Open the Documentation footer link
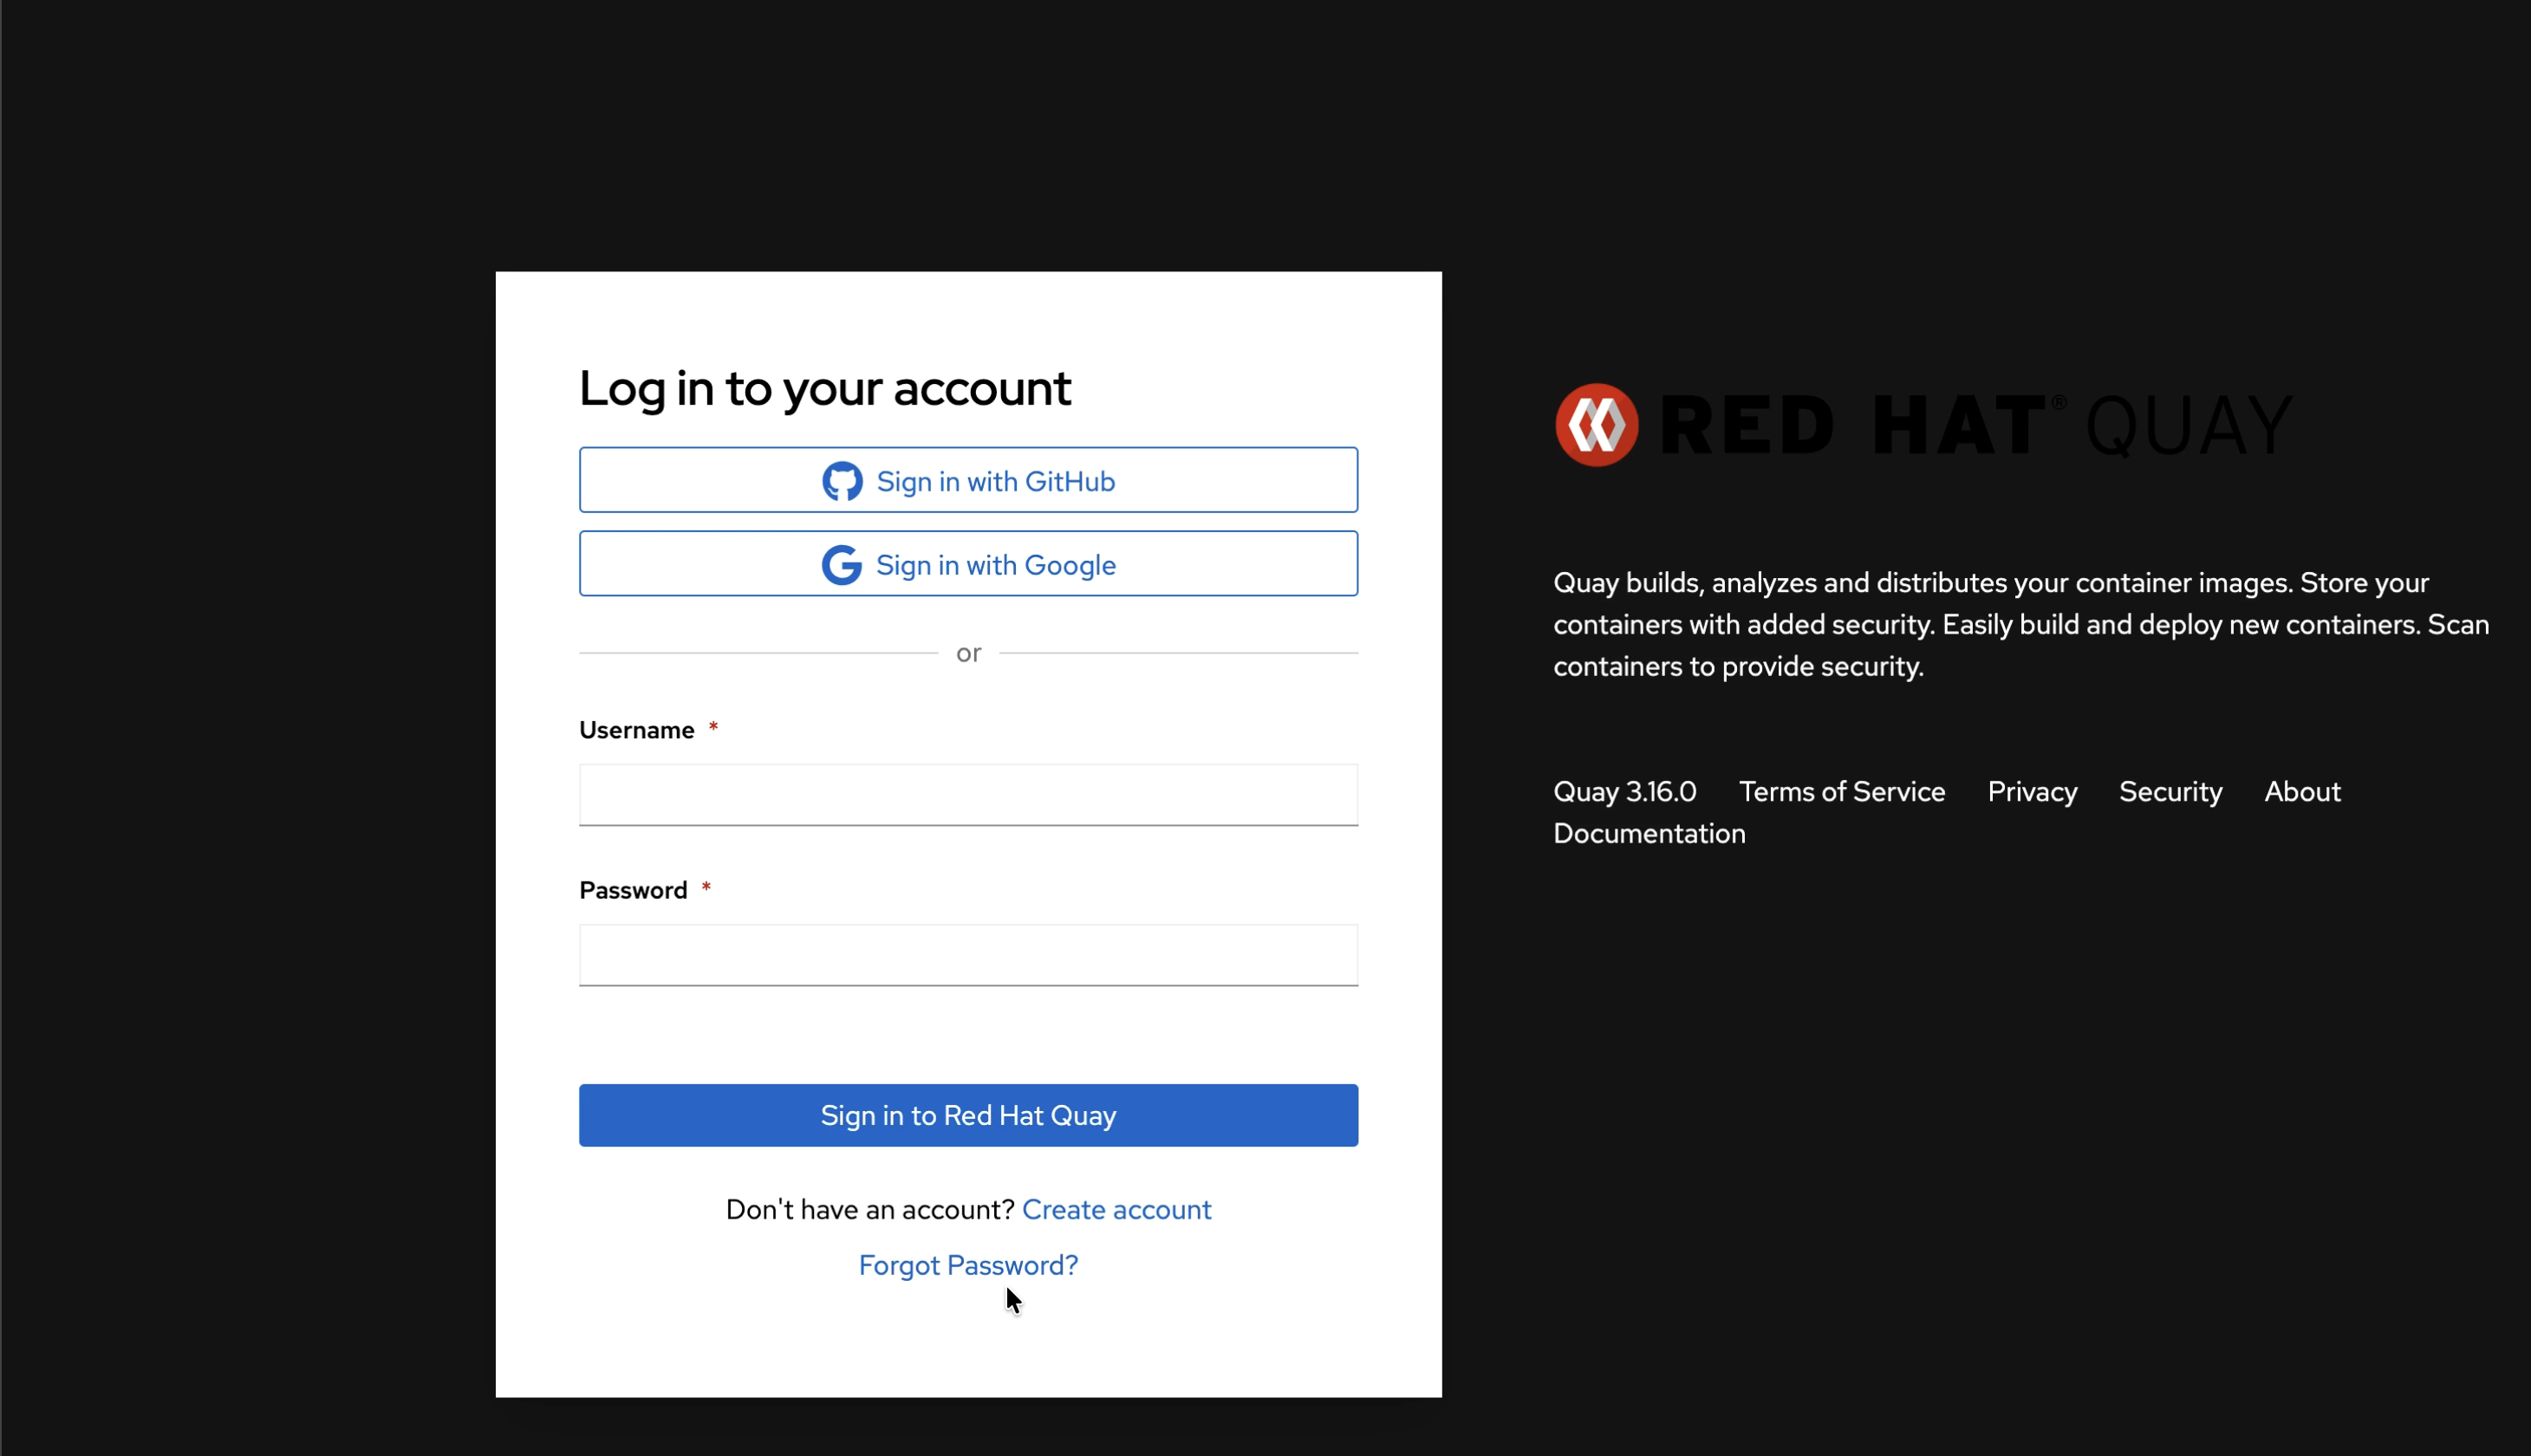 [1648, 833]
